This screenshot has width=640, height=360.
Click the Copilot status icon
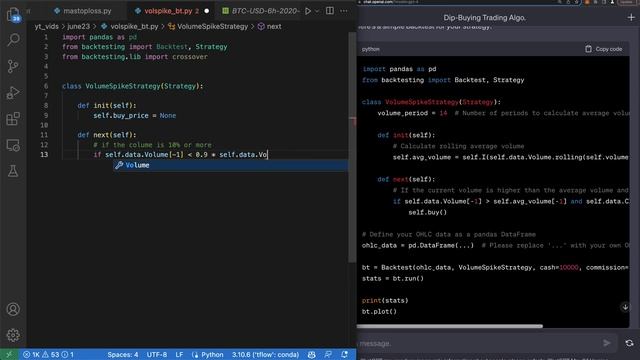coord(311,354)
